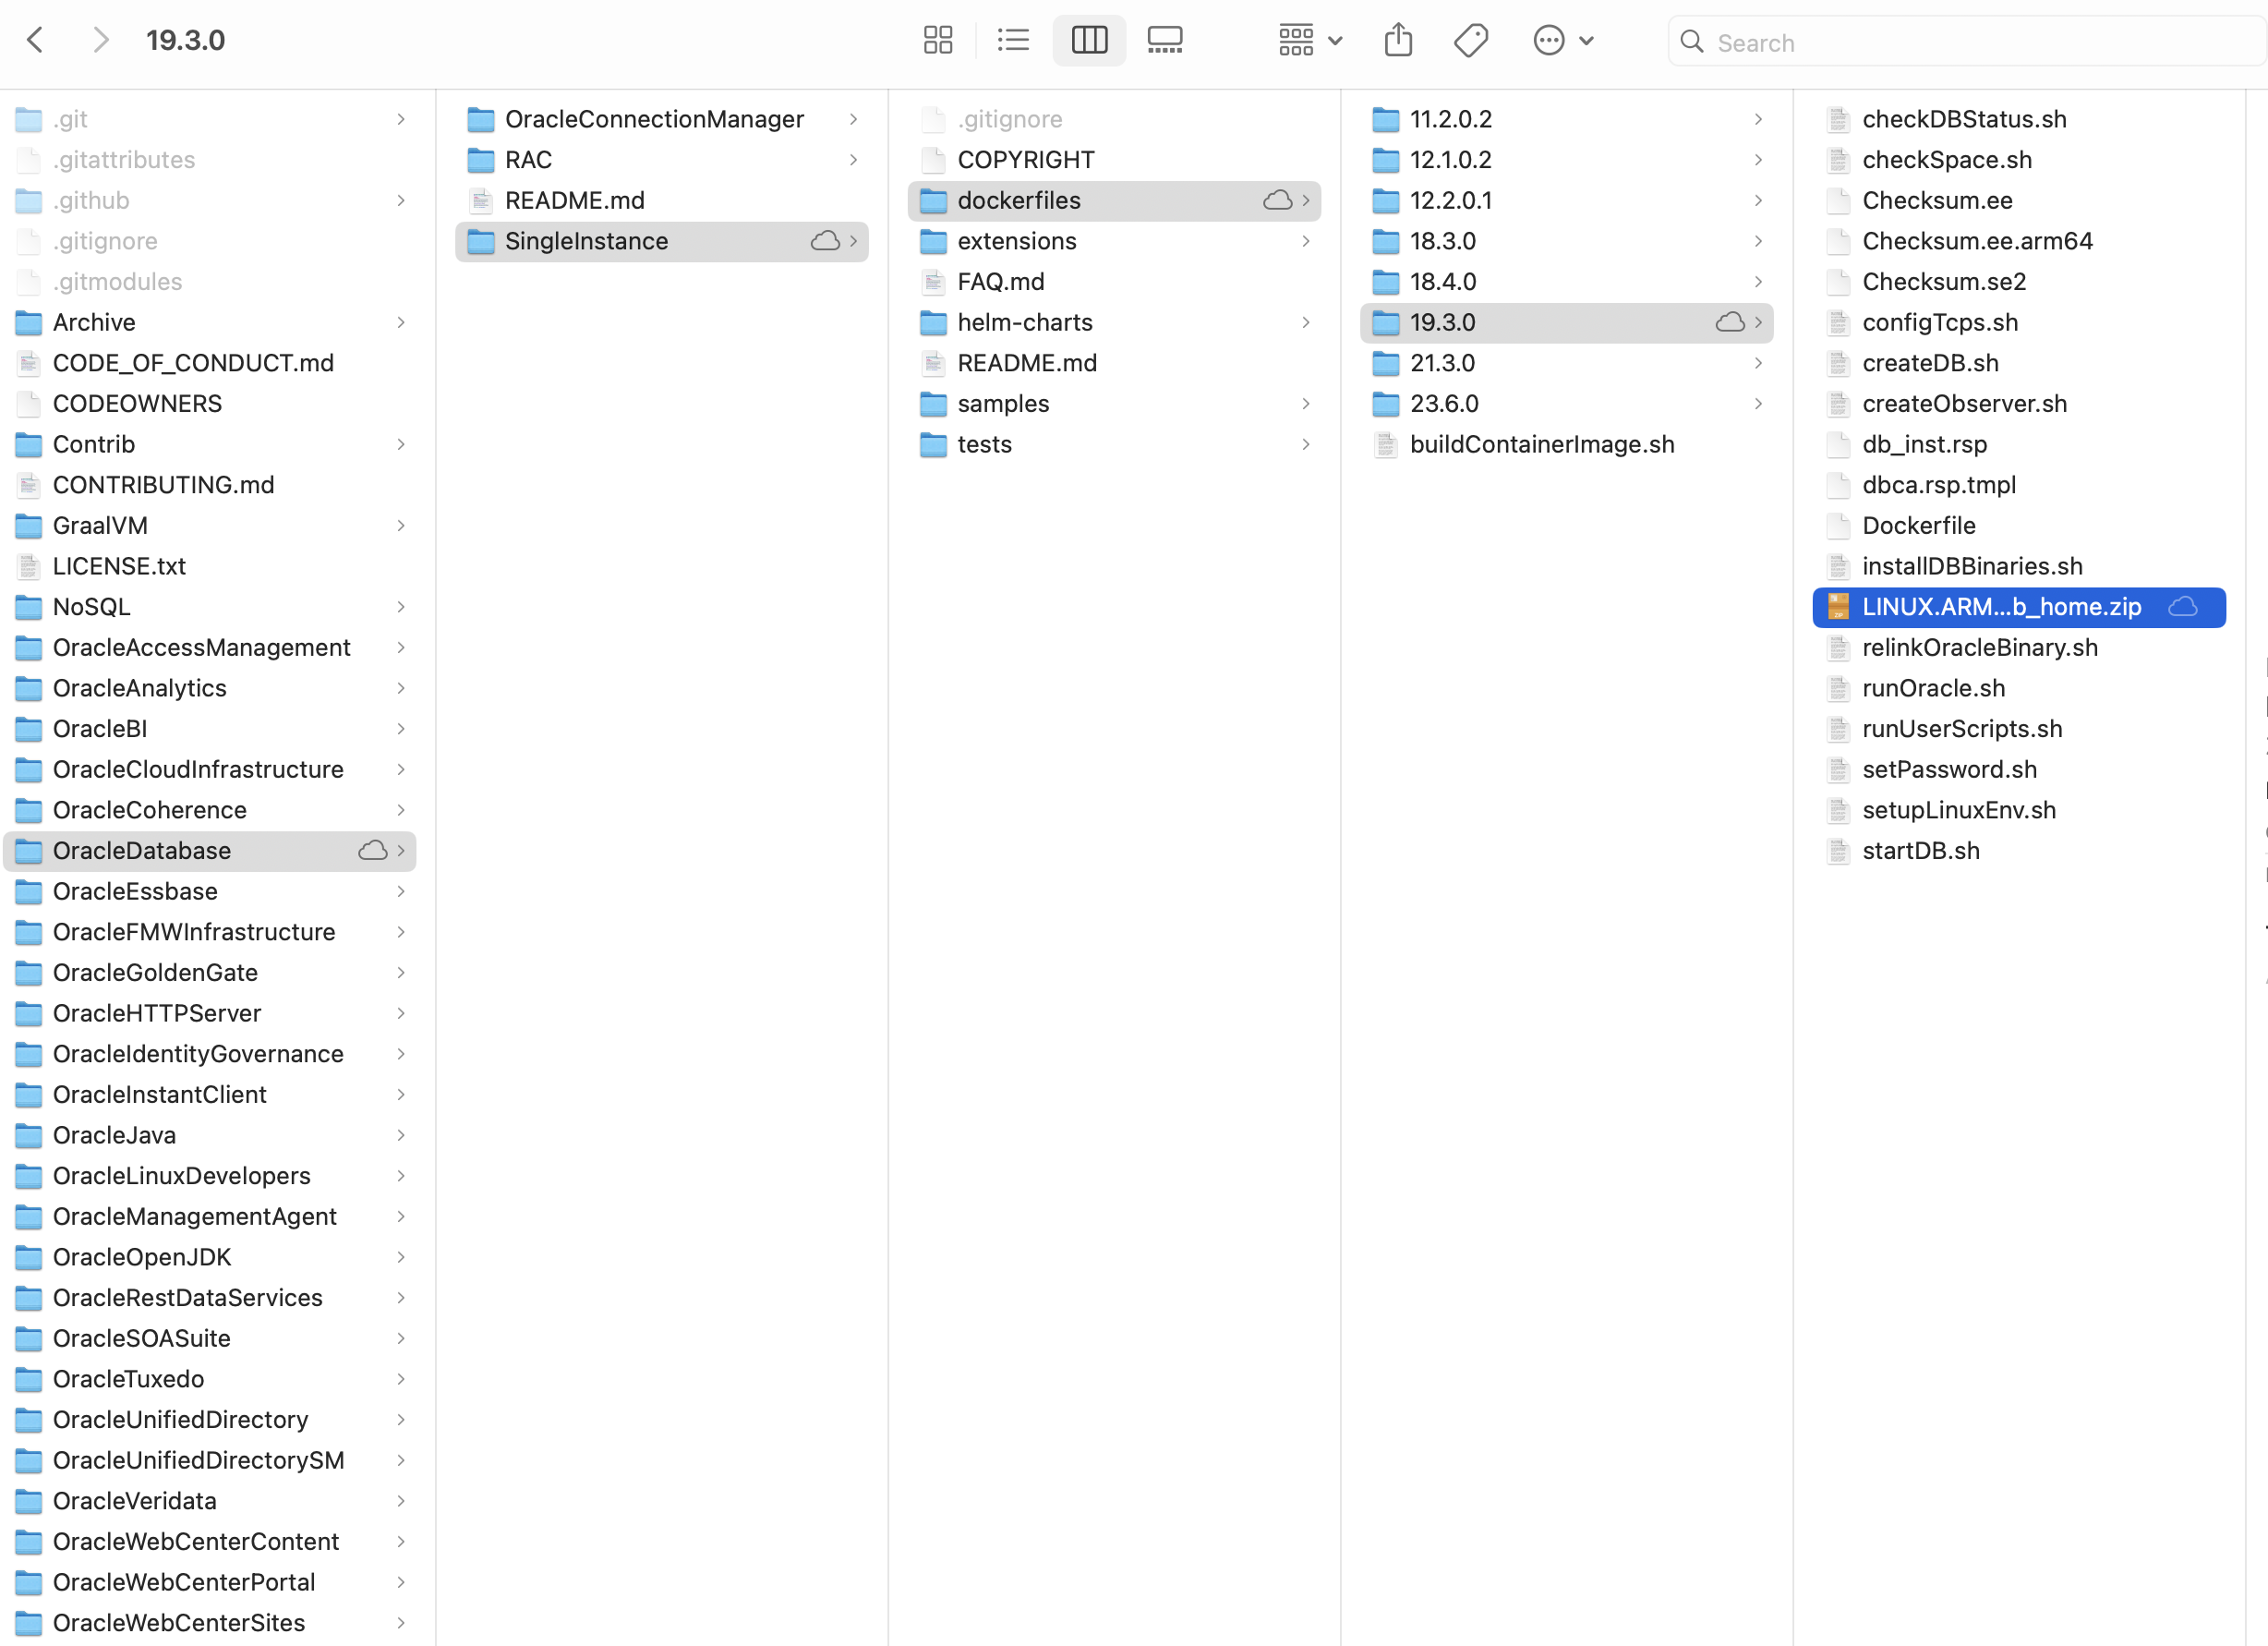Viewport: 2268px width, 1646px height.
Task: Select the dbca.rsp.tmpl file
Action: 2018,485
